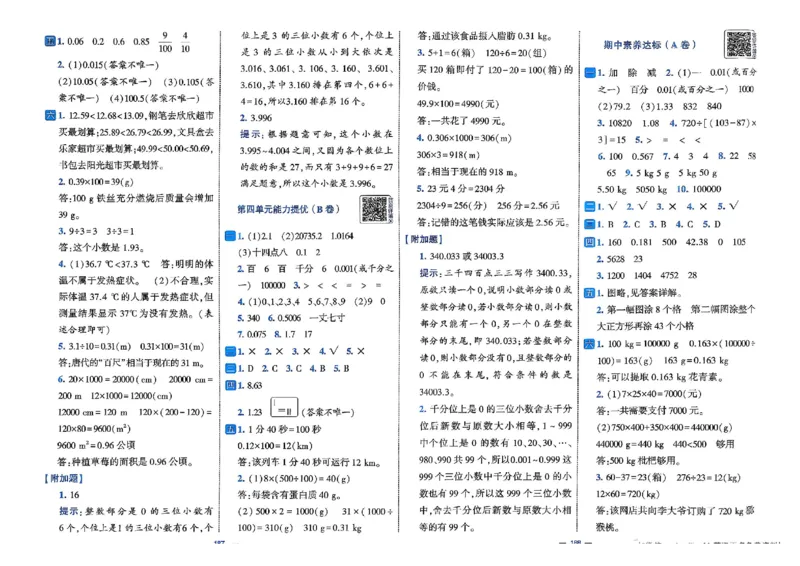This screenshot has height=566, width=800.
Task: Click the line '答:相当于现在的 918 m。'
Action: pos(468,172)
